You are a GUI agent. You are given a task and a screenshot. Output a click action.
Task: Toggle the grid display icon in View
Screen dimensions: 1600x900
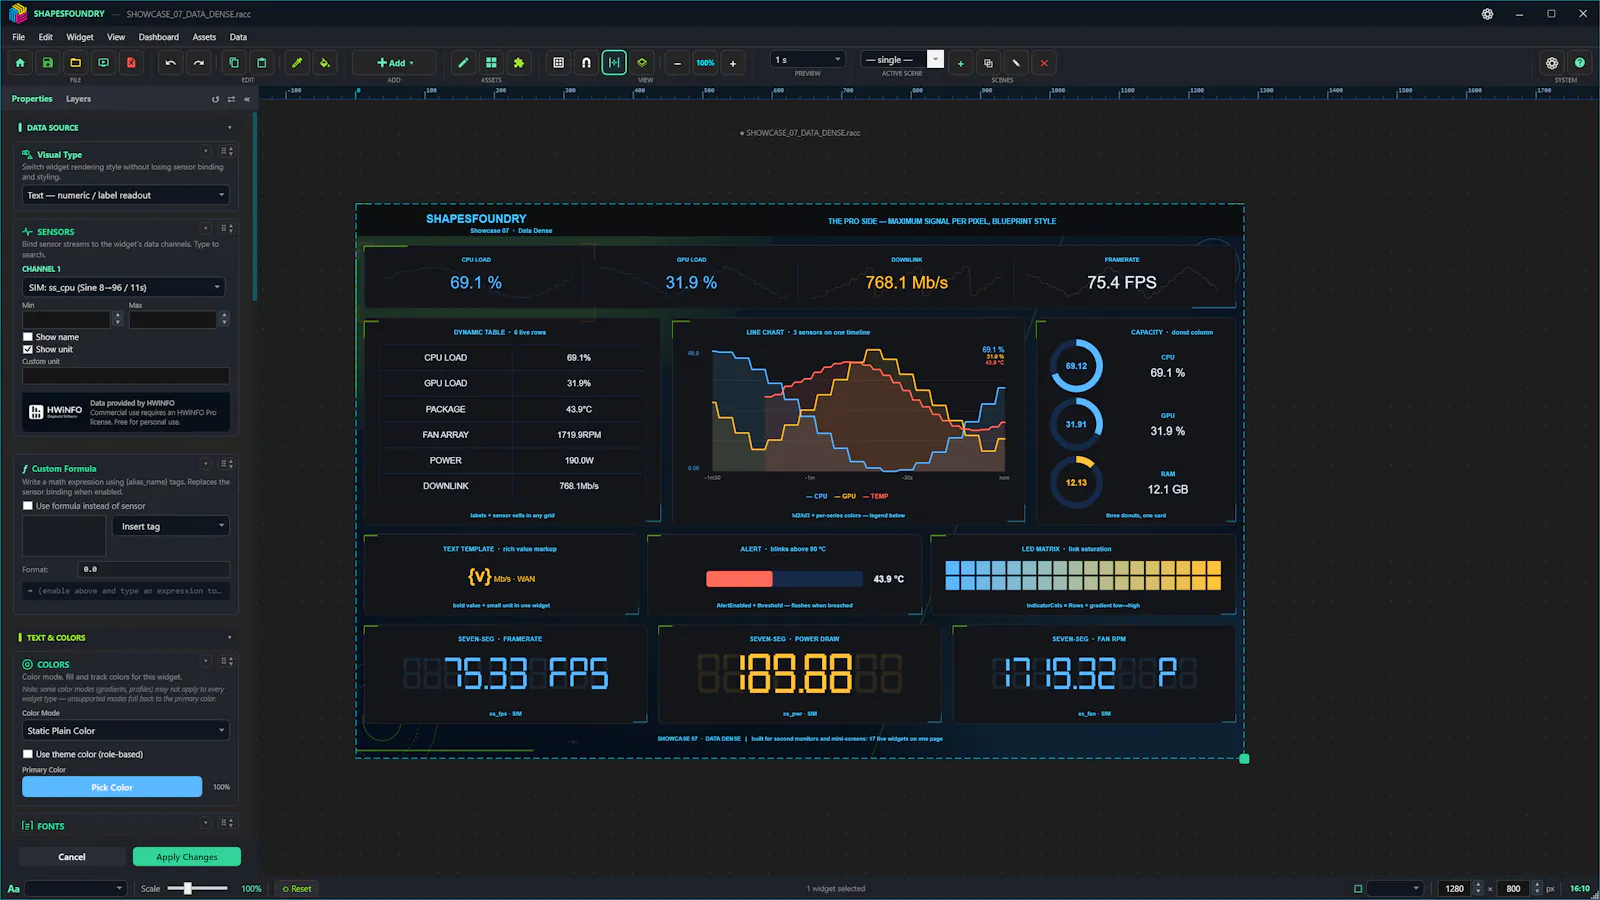(x=559, y=63)
